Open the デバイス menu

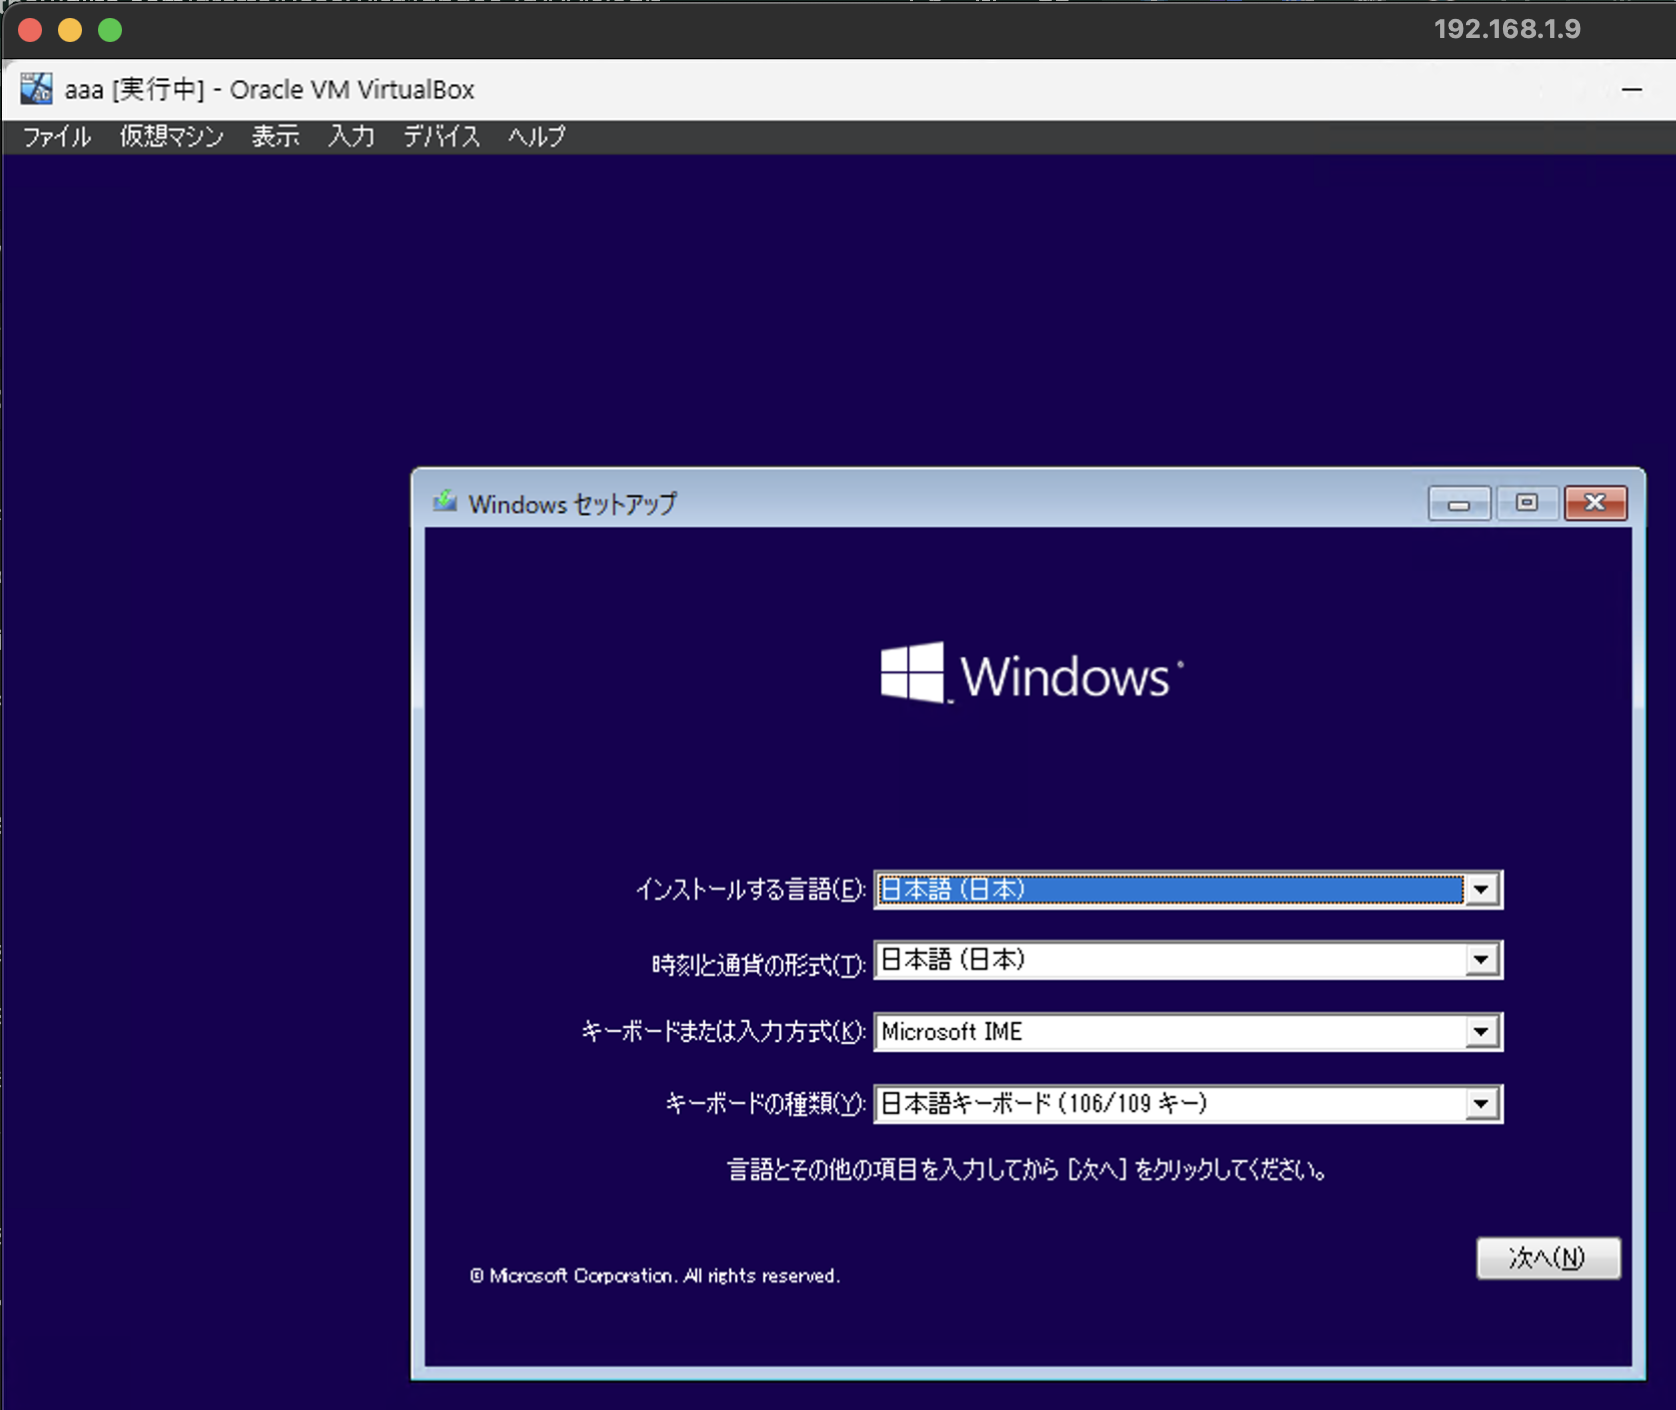pyautogui.click(x=440, y=137)
